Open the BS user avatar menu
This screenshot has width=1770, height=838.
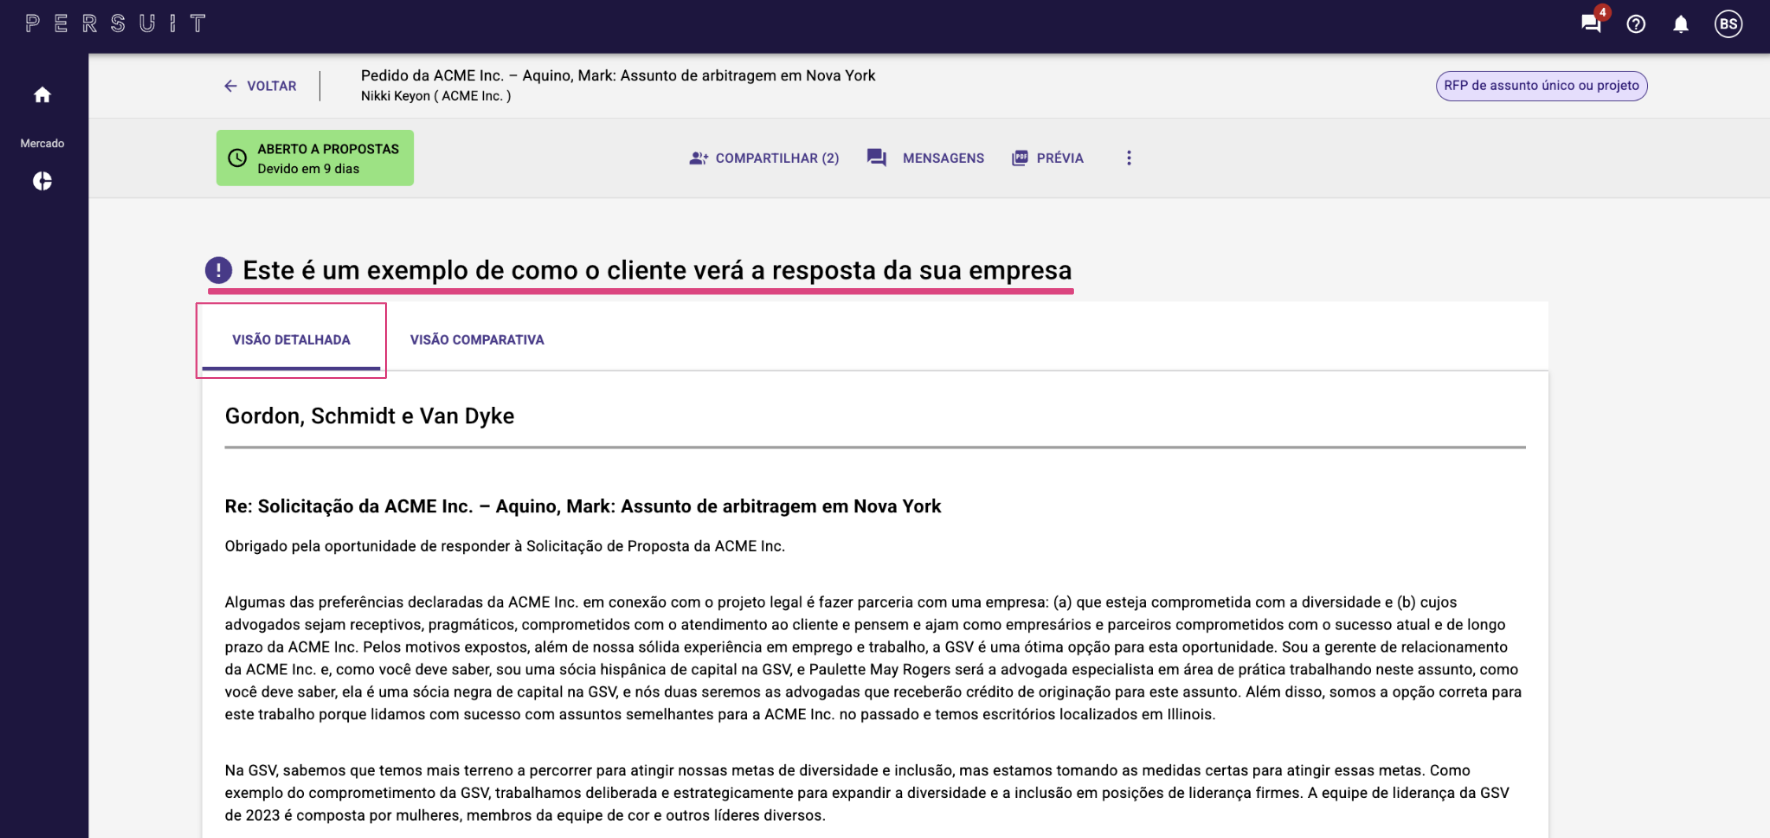click(1728, 24)
